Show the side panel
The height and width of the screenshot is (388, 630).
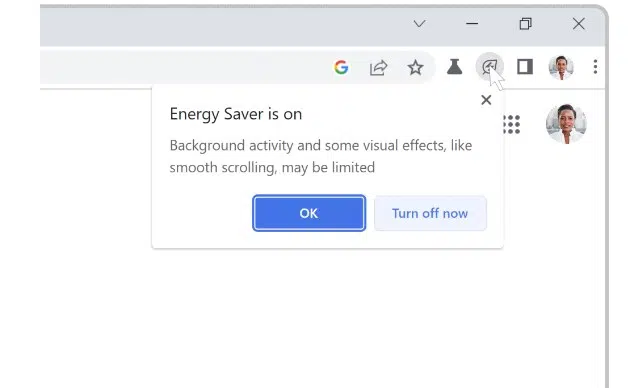(x=525, y=67)
